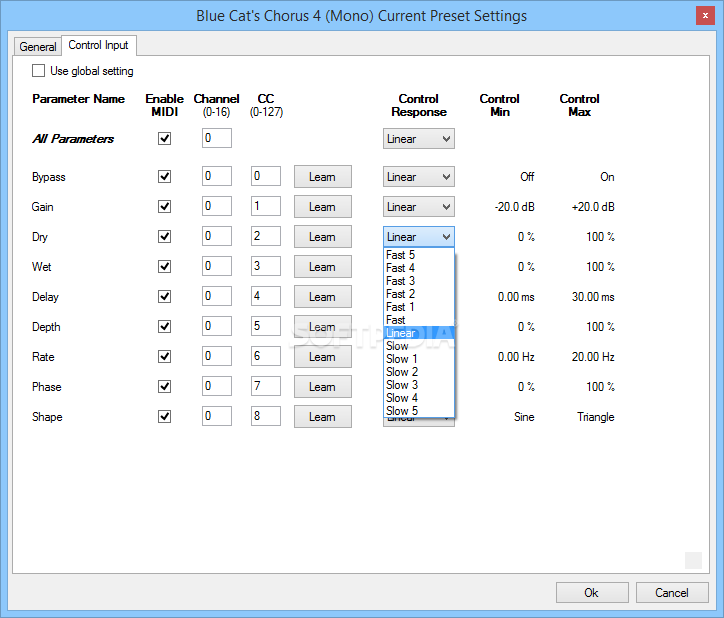
Task: Start MIDI Learn for Depth
Action: click(x=323, y=327)
